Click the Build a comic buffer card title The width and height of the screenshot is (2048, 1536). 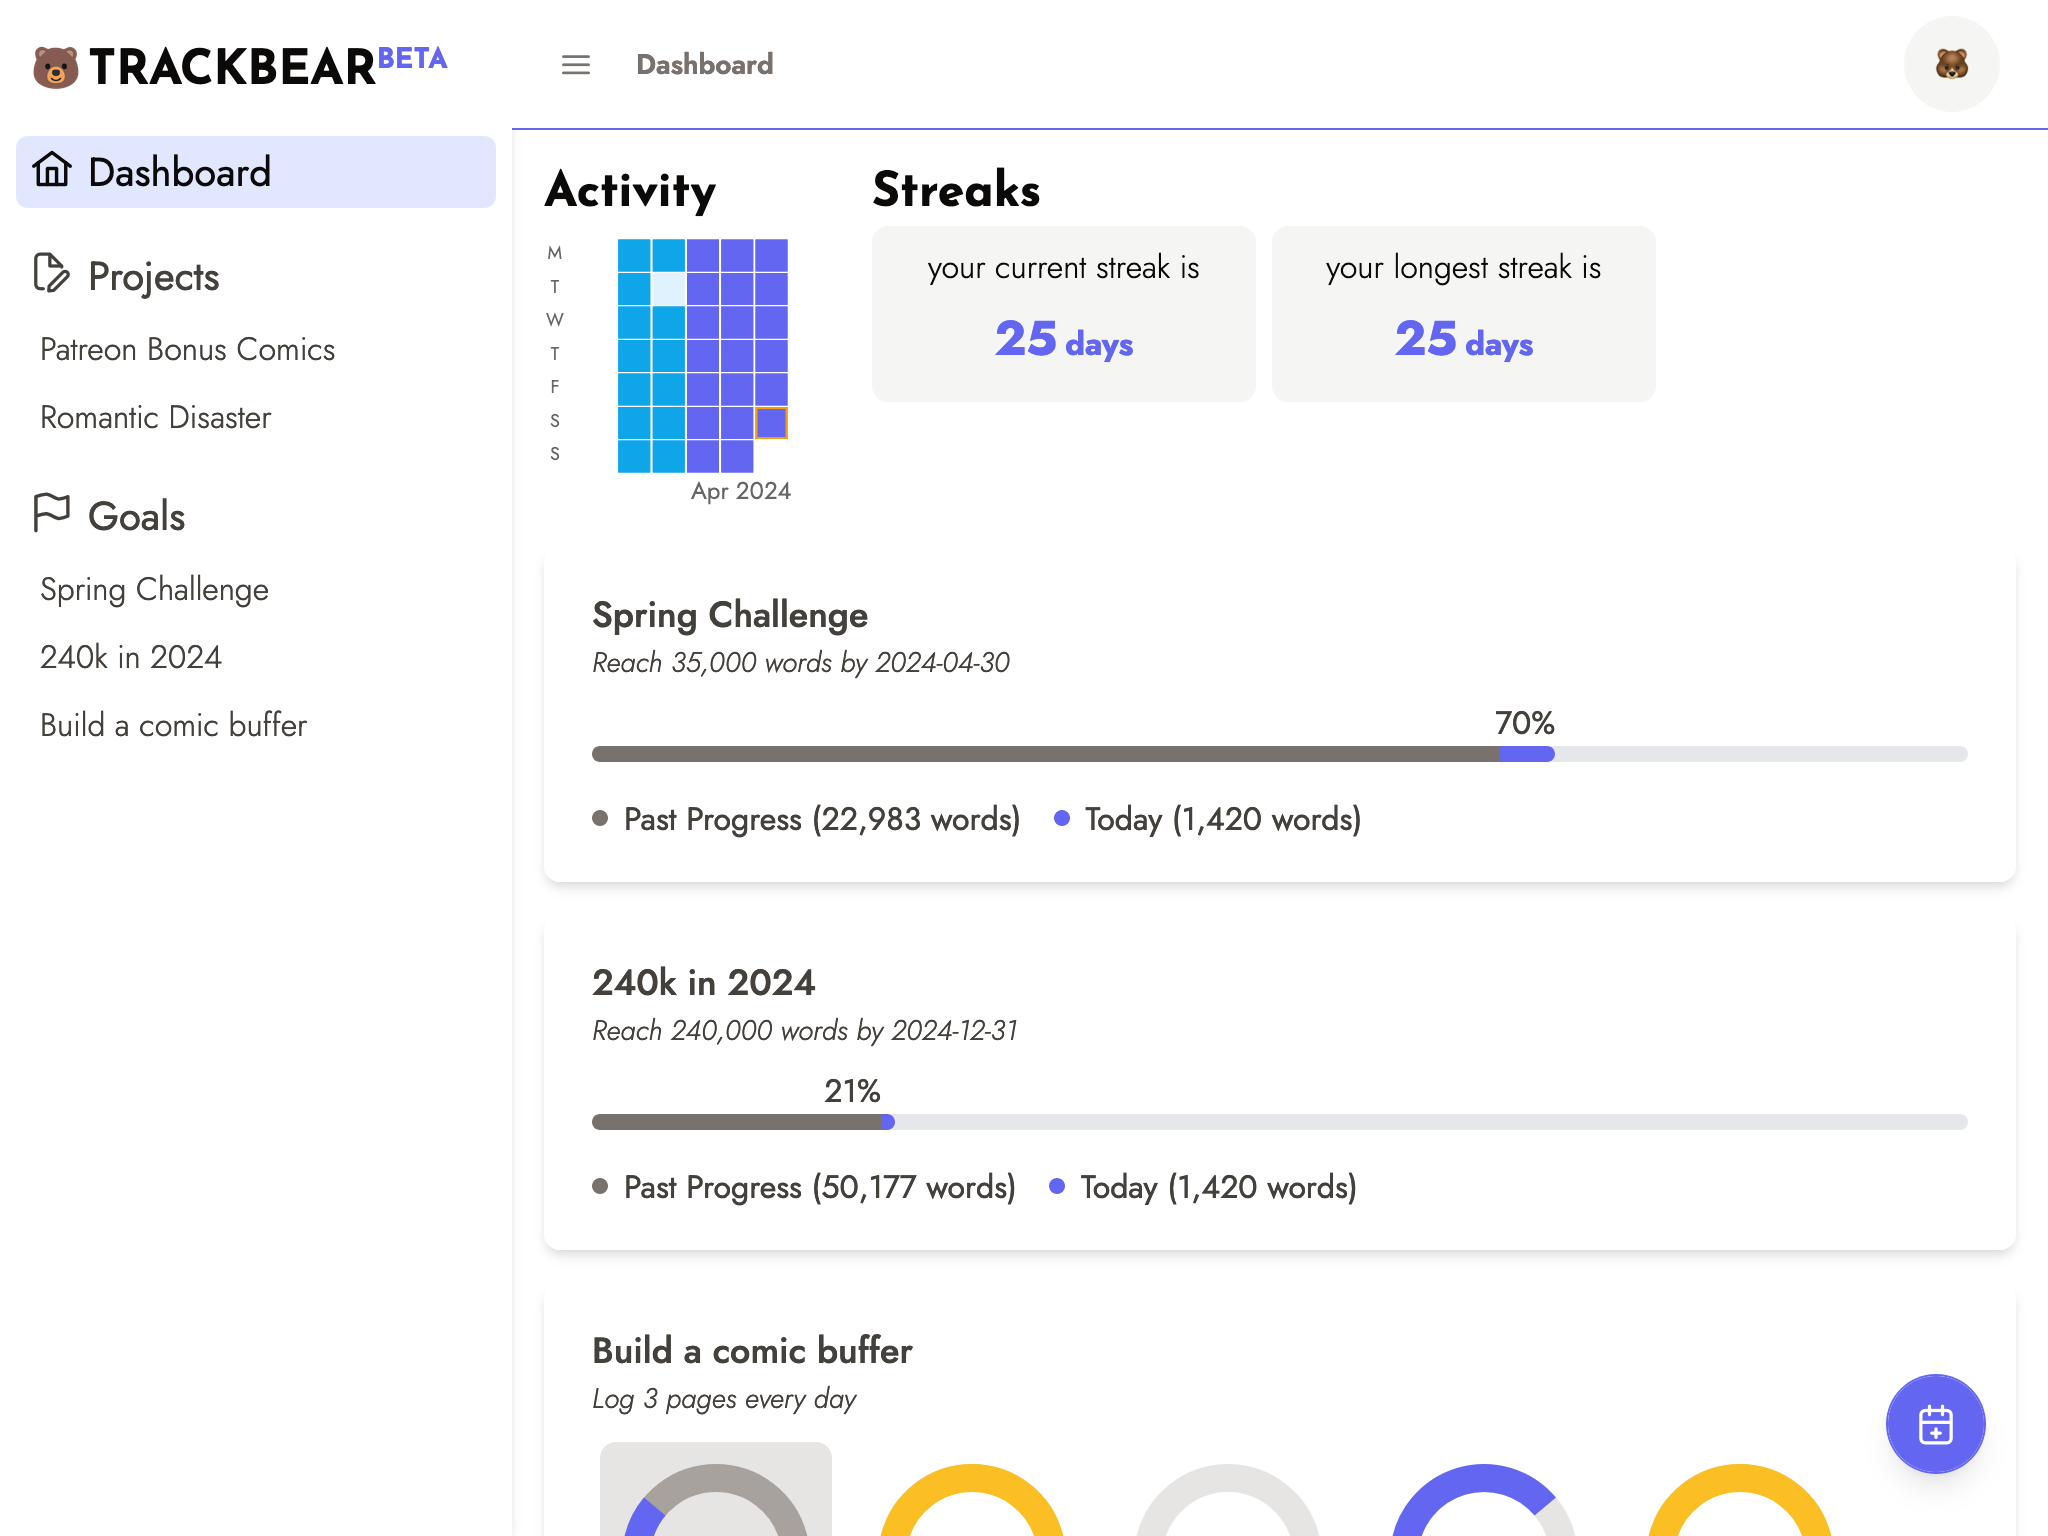(752, 1350)
